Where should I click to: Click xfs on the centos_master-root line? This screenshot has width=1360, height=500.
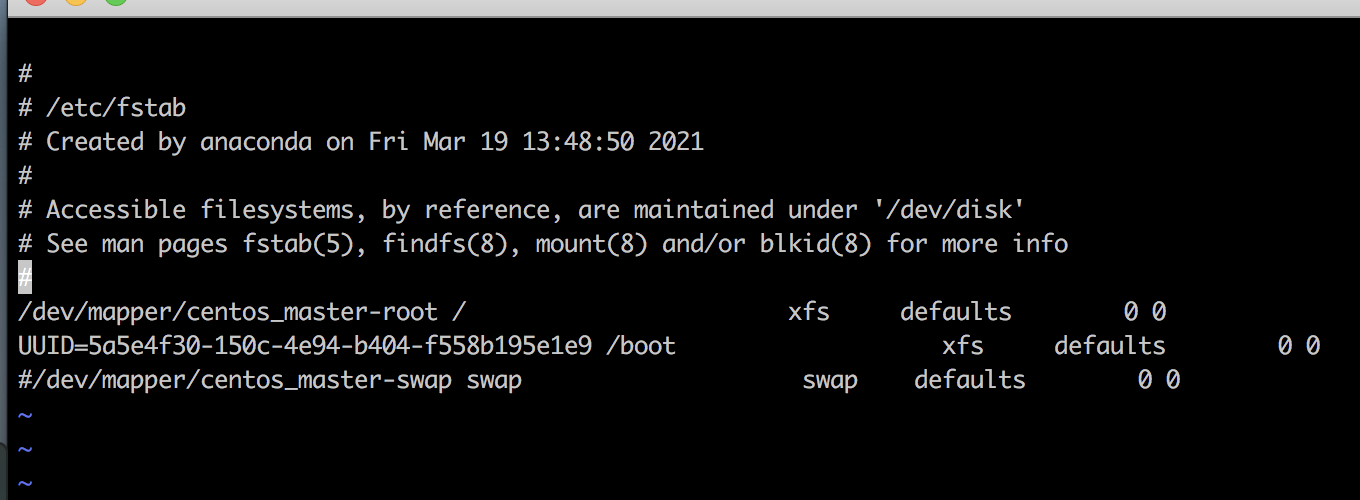[808, 311]
